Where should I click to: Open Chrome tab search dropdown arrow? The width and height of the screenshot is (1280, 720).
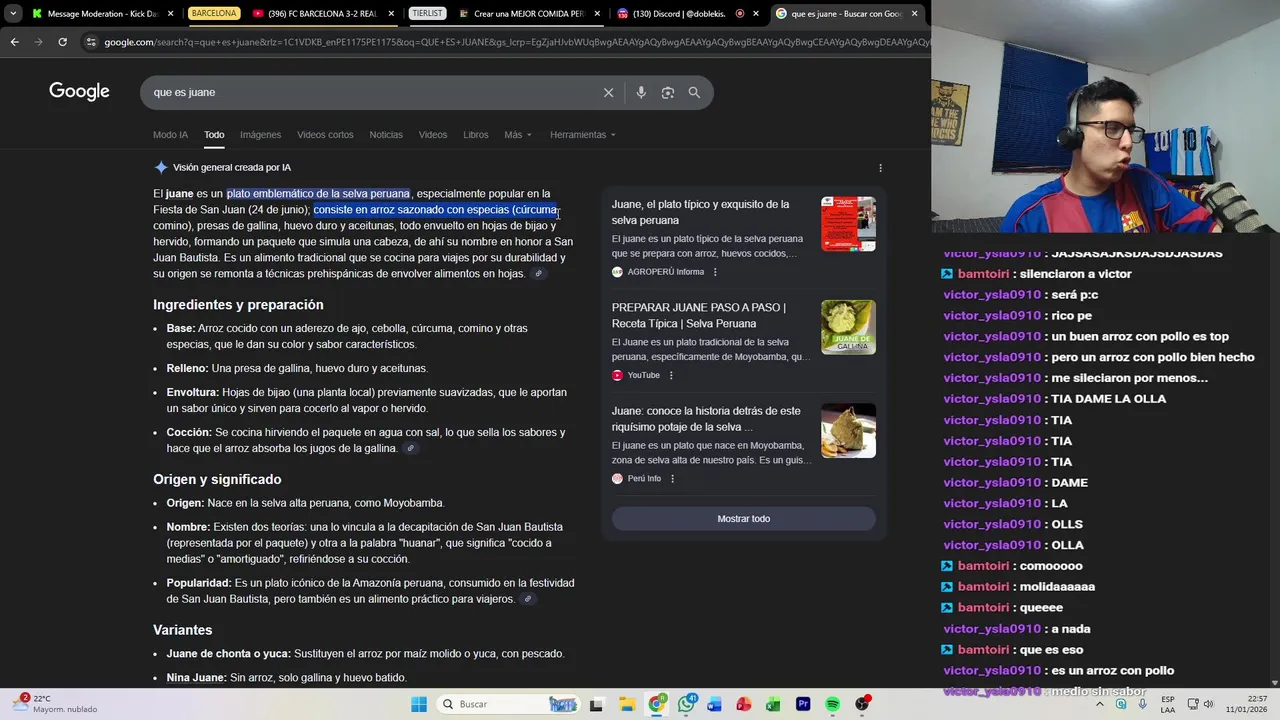pos(13,14)
